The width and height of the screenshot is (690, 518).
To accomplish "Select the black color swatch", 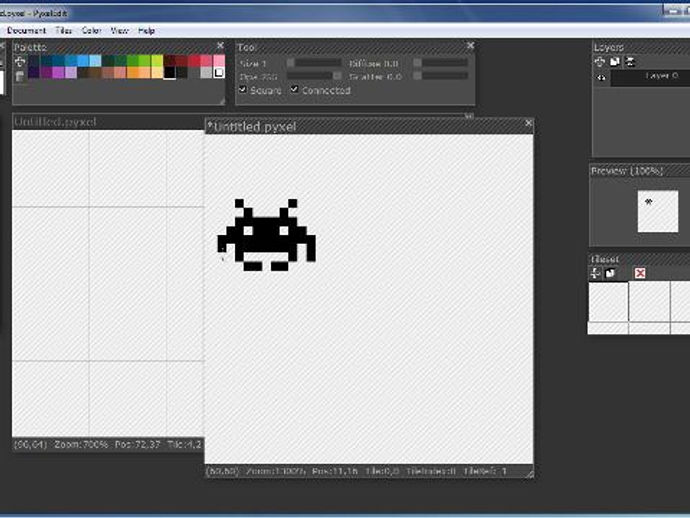I will tap(169, 73).
